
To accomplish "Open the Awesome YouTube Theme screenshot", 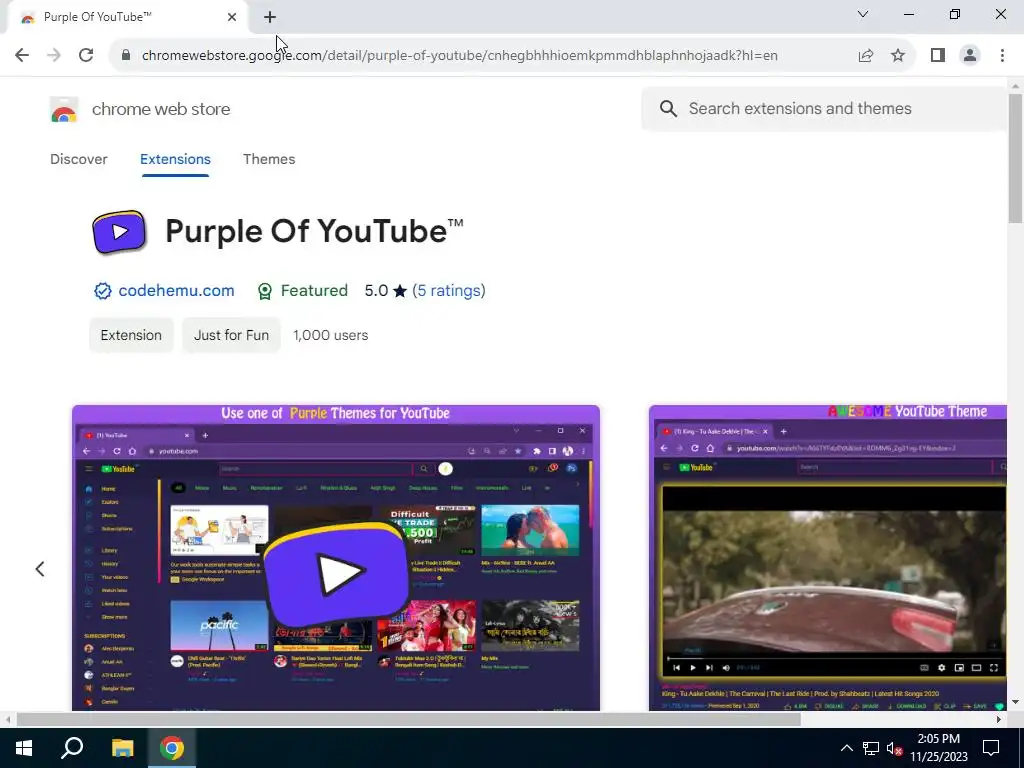I will pos(827,557).
